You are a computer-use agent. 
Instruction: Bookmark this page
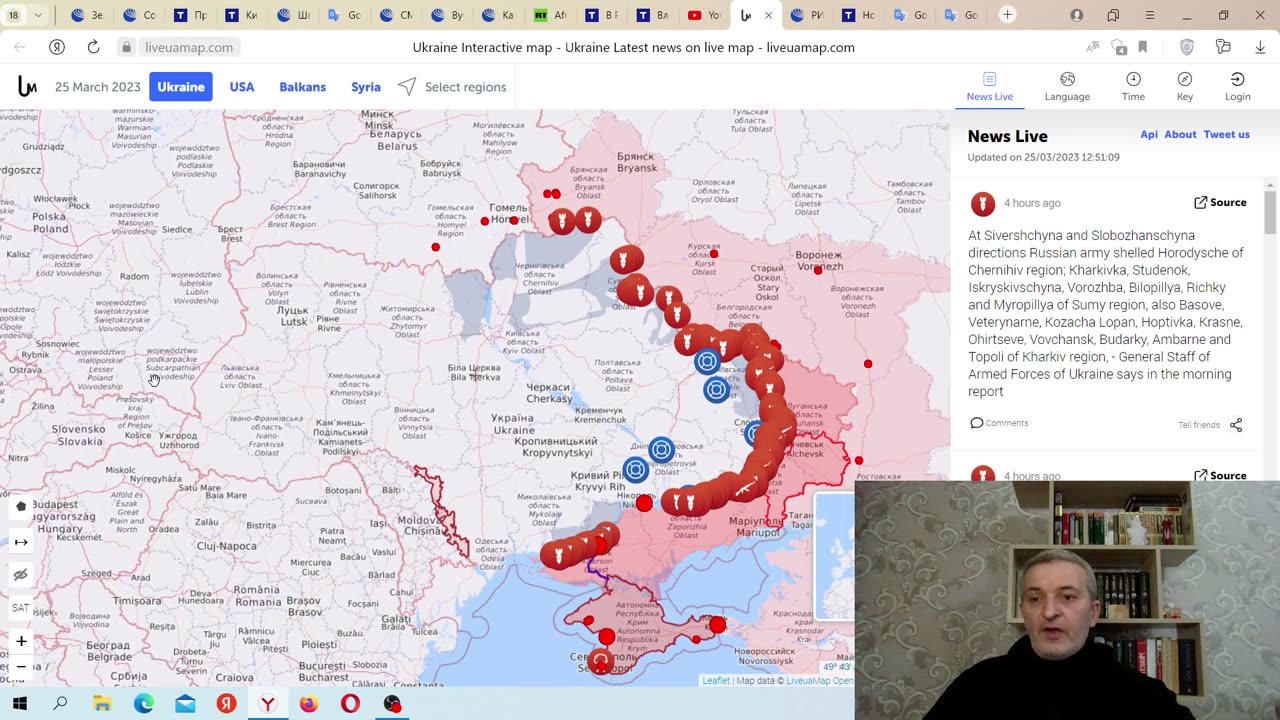click(x=1143, y=47)
